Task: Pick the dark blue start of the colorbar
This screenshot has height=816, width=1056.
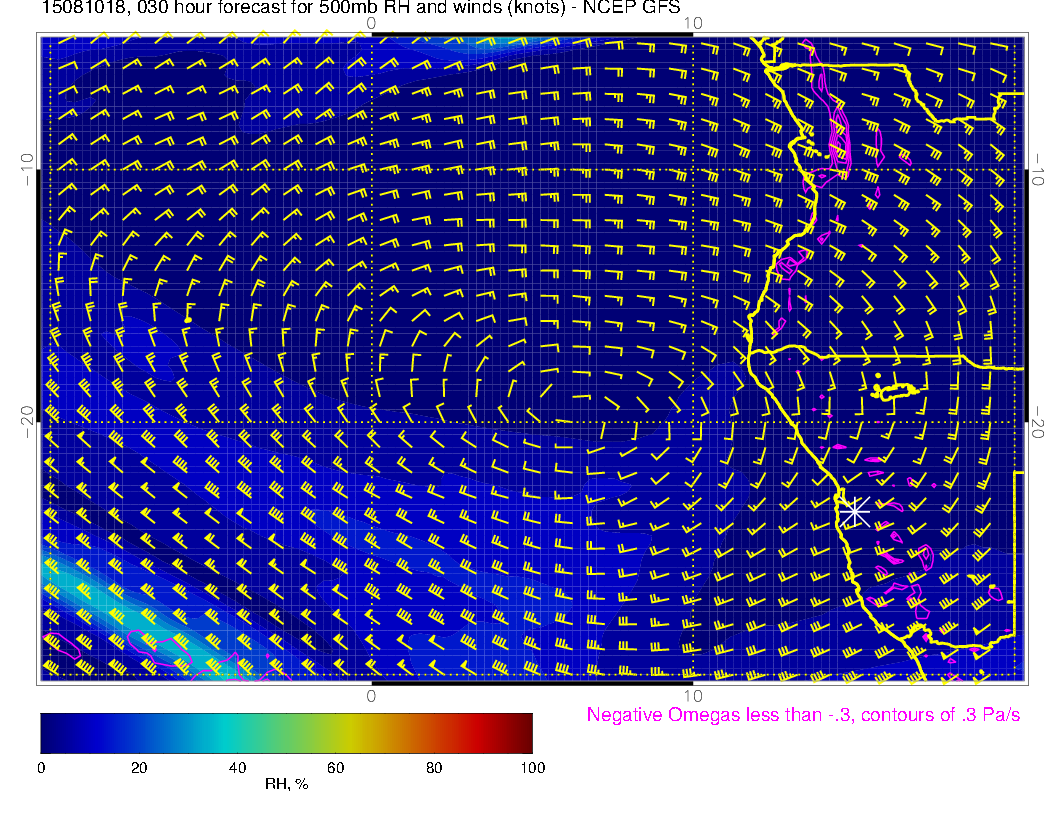Action: pos(47,732)
